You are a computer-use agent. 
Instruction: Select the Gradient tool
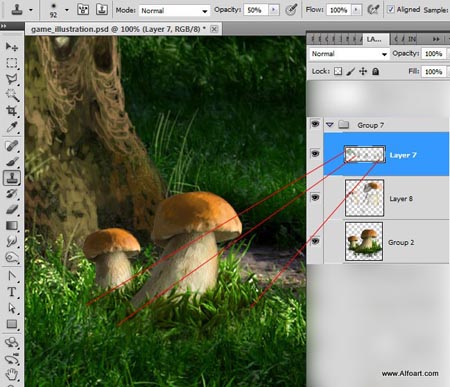pyautogui.click(x=12, y=226)
